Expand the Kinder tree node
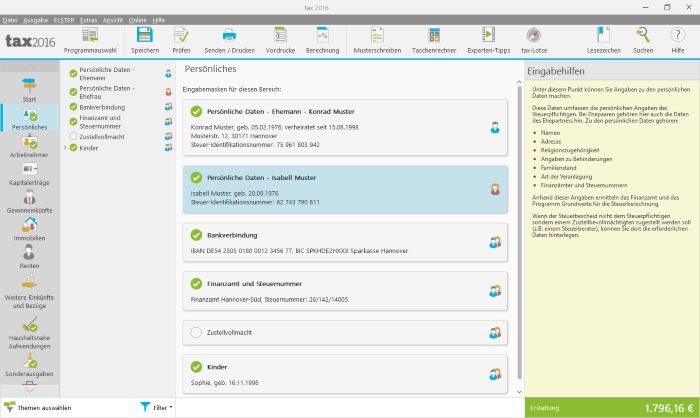The width and height of the screenshot is (700, 418). pyautogui.click(x=65, y=147)
